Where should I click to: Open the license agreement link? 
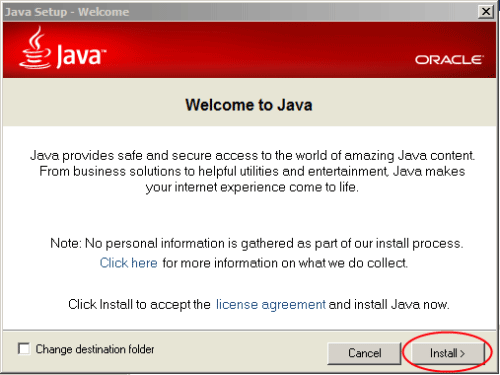270,304
